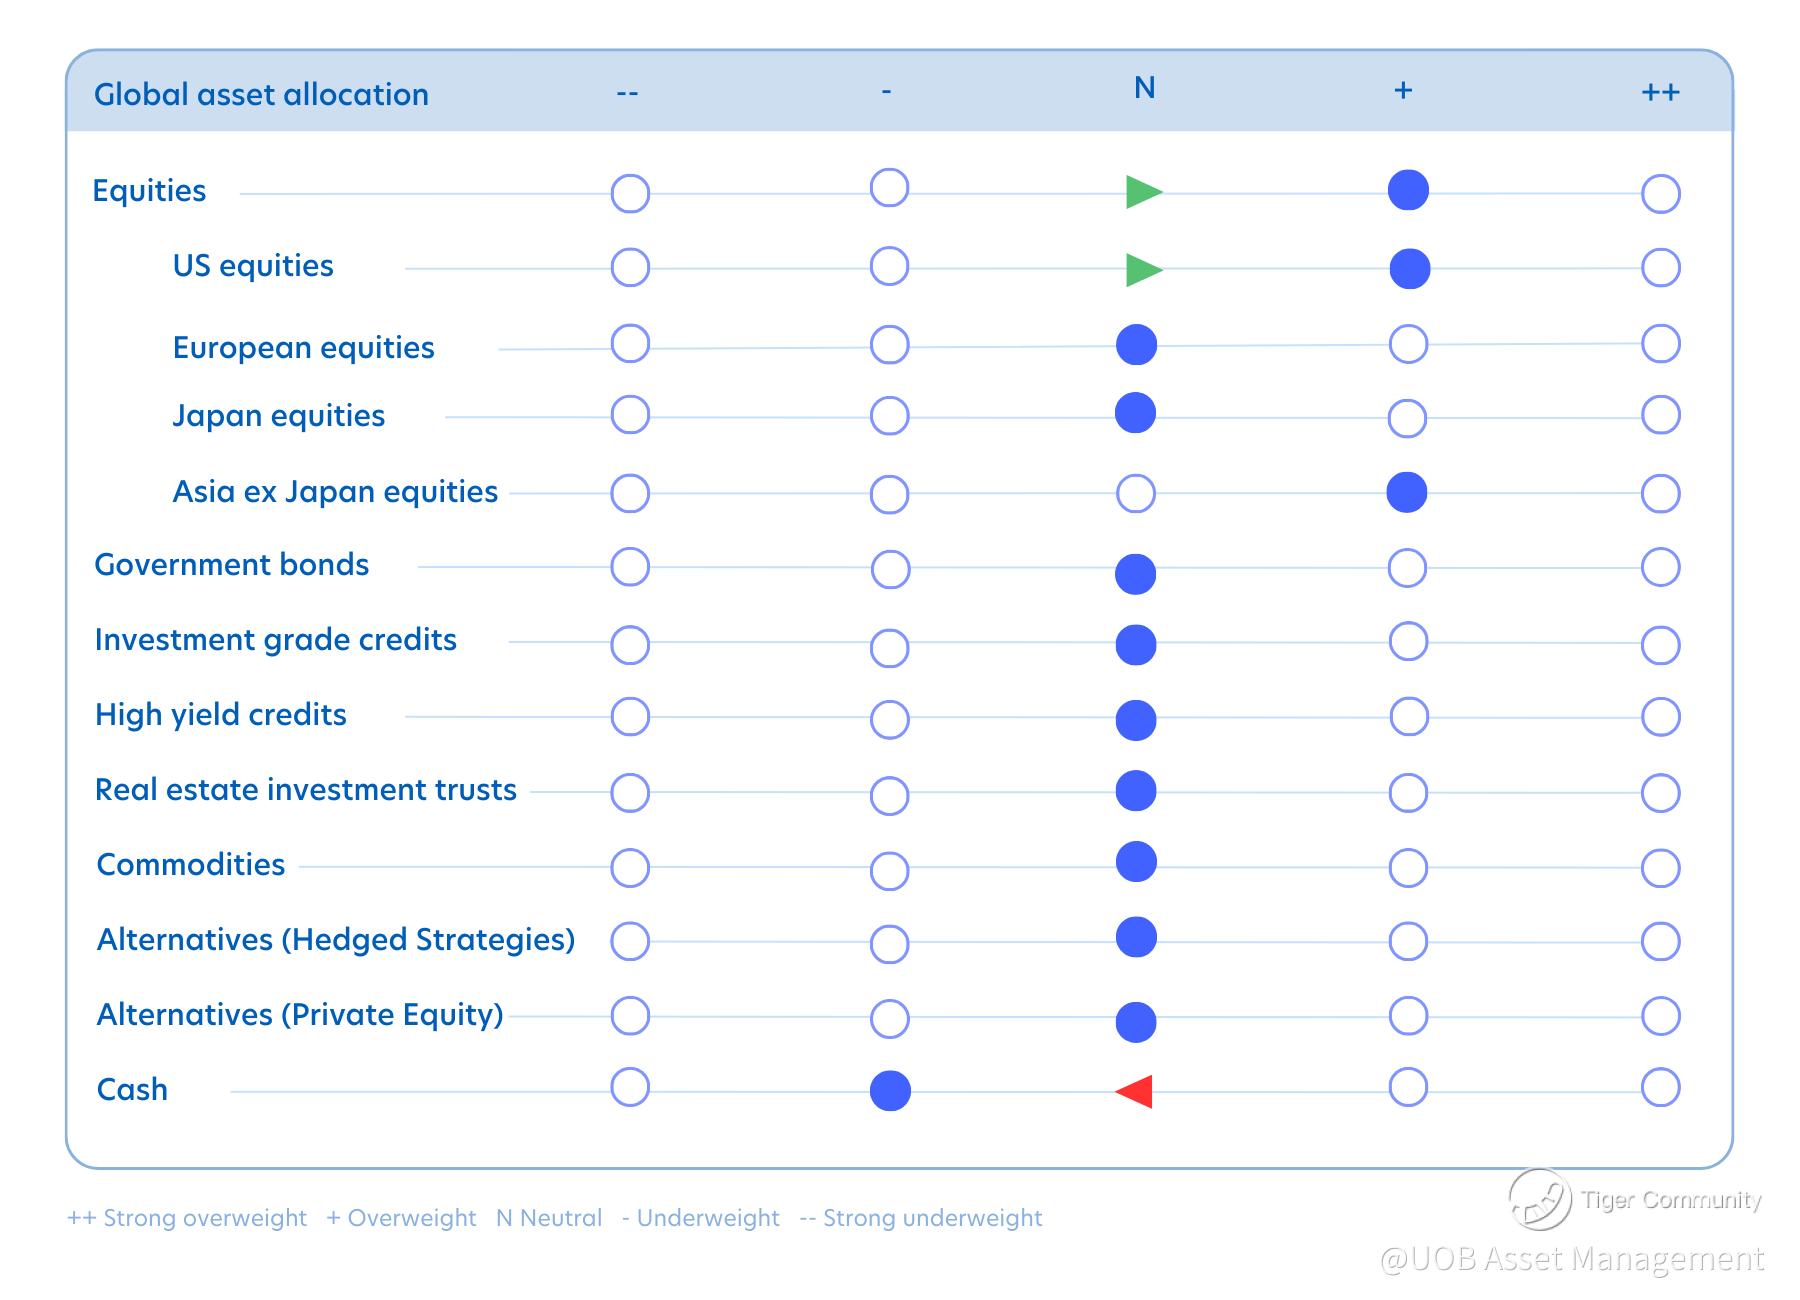Screen dimensions: 1800x1300
Task: Click the Real estate investment trusts label
Action: (305, 790)
